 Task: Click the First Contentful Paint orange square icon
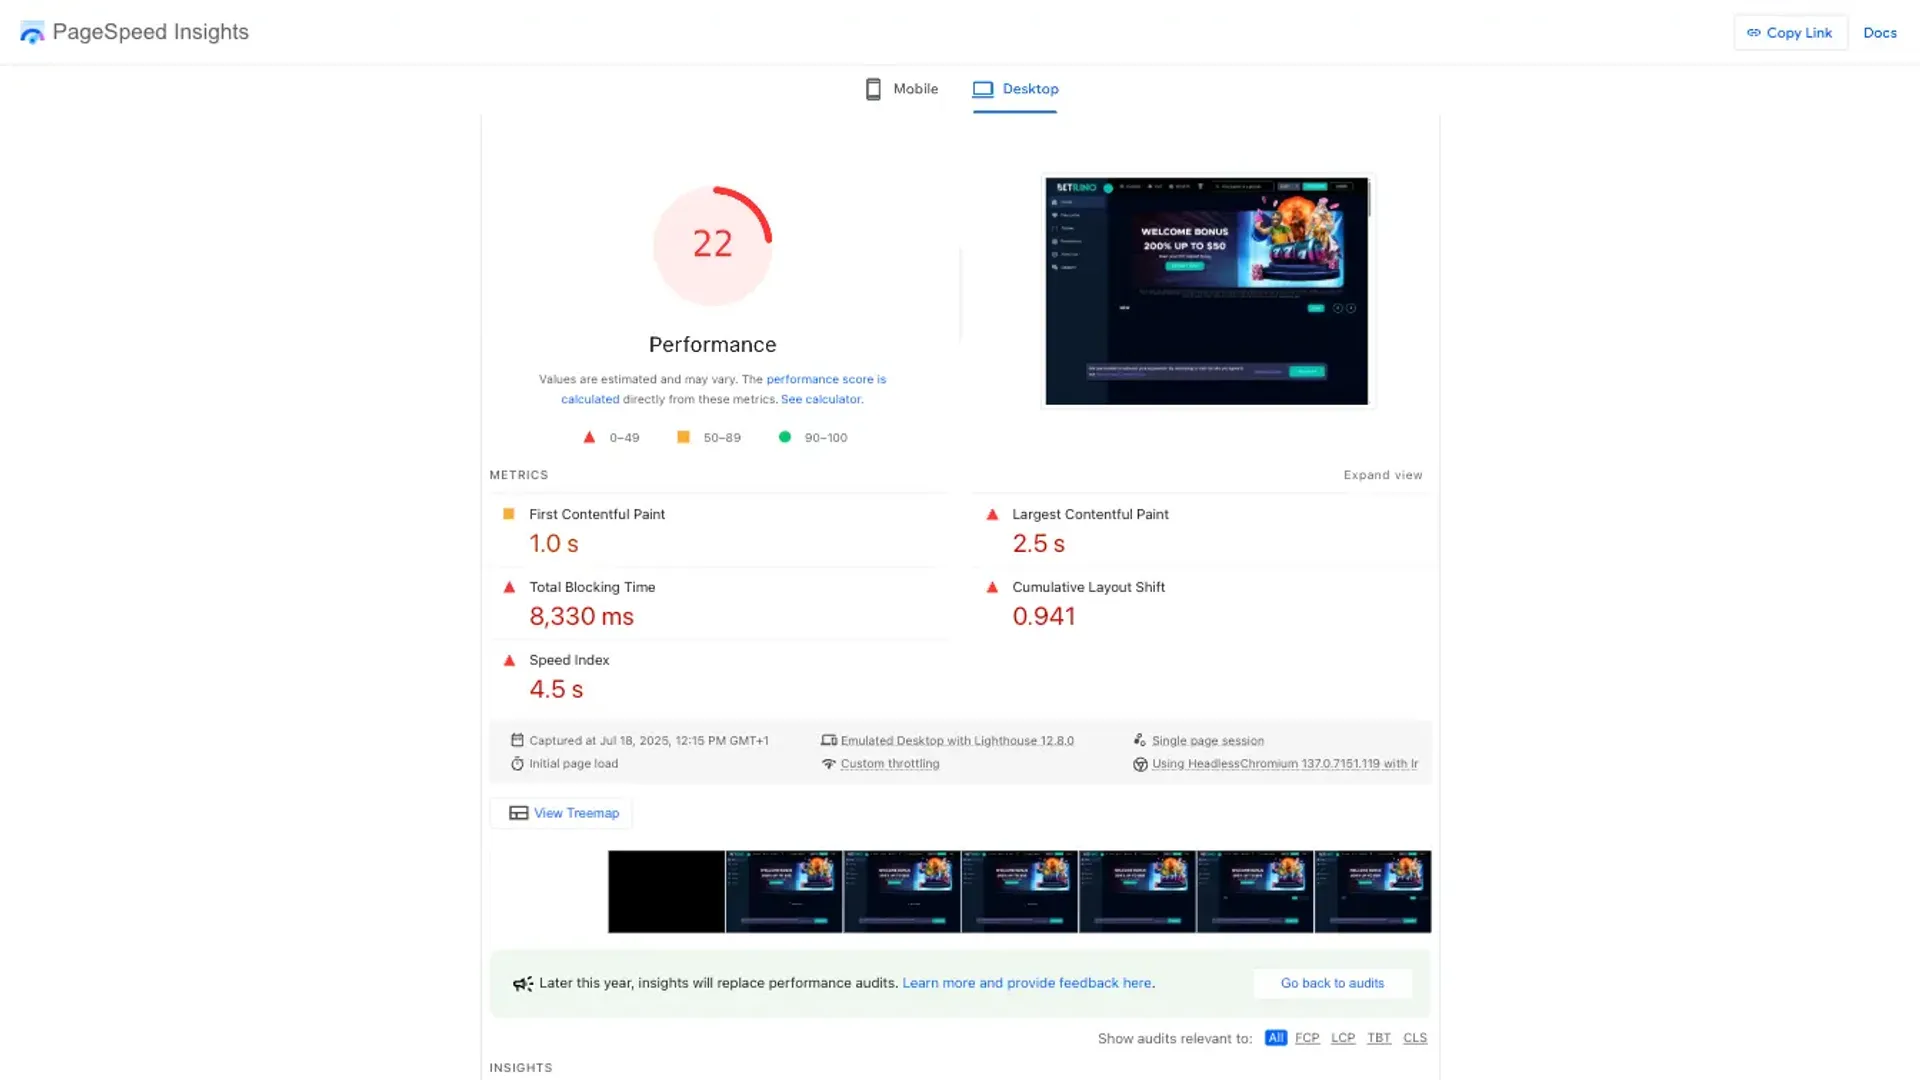tap(508, 514)
